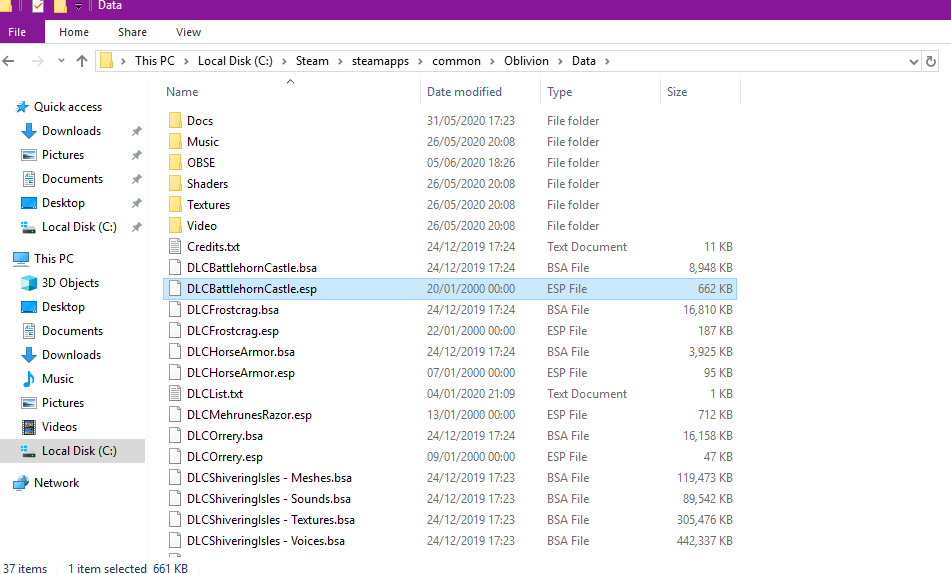Go up one folder level arrow
951x574 pixels.
[x=82, y=61]
